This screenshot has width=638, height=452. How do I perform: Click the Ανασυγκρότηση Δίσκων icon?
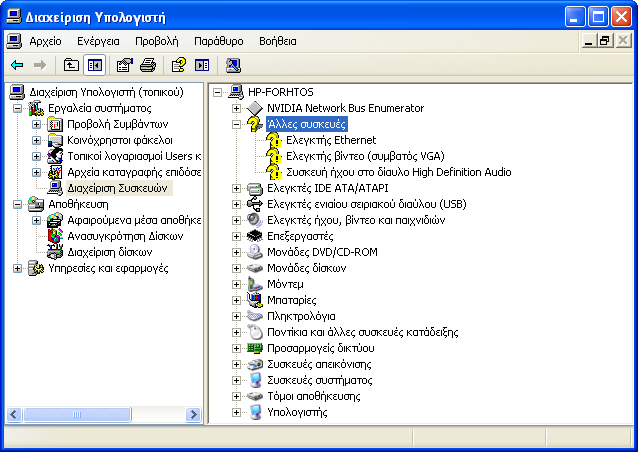point(55,236)
